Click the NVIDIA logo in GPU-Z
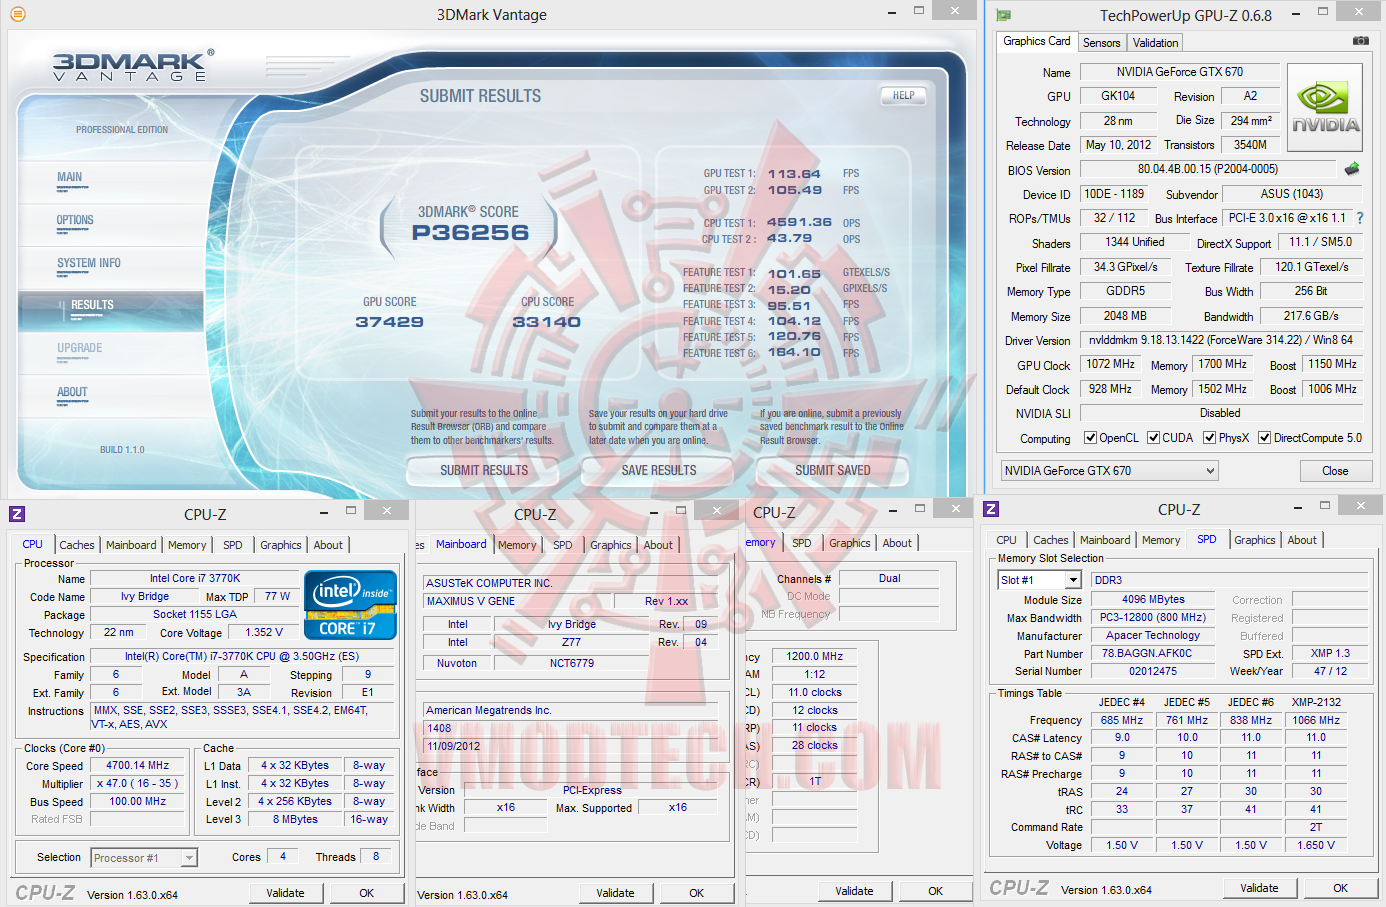The height and width of the screenshot is (907, 1386). (x=1325, y=108)
